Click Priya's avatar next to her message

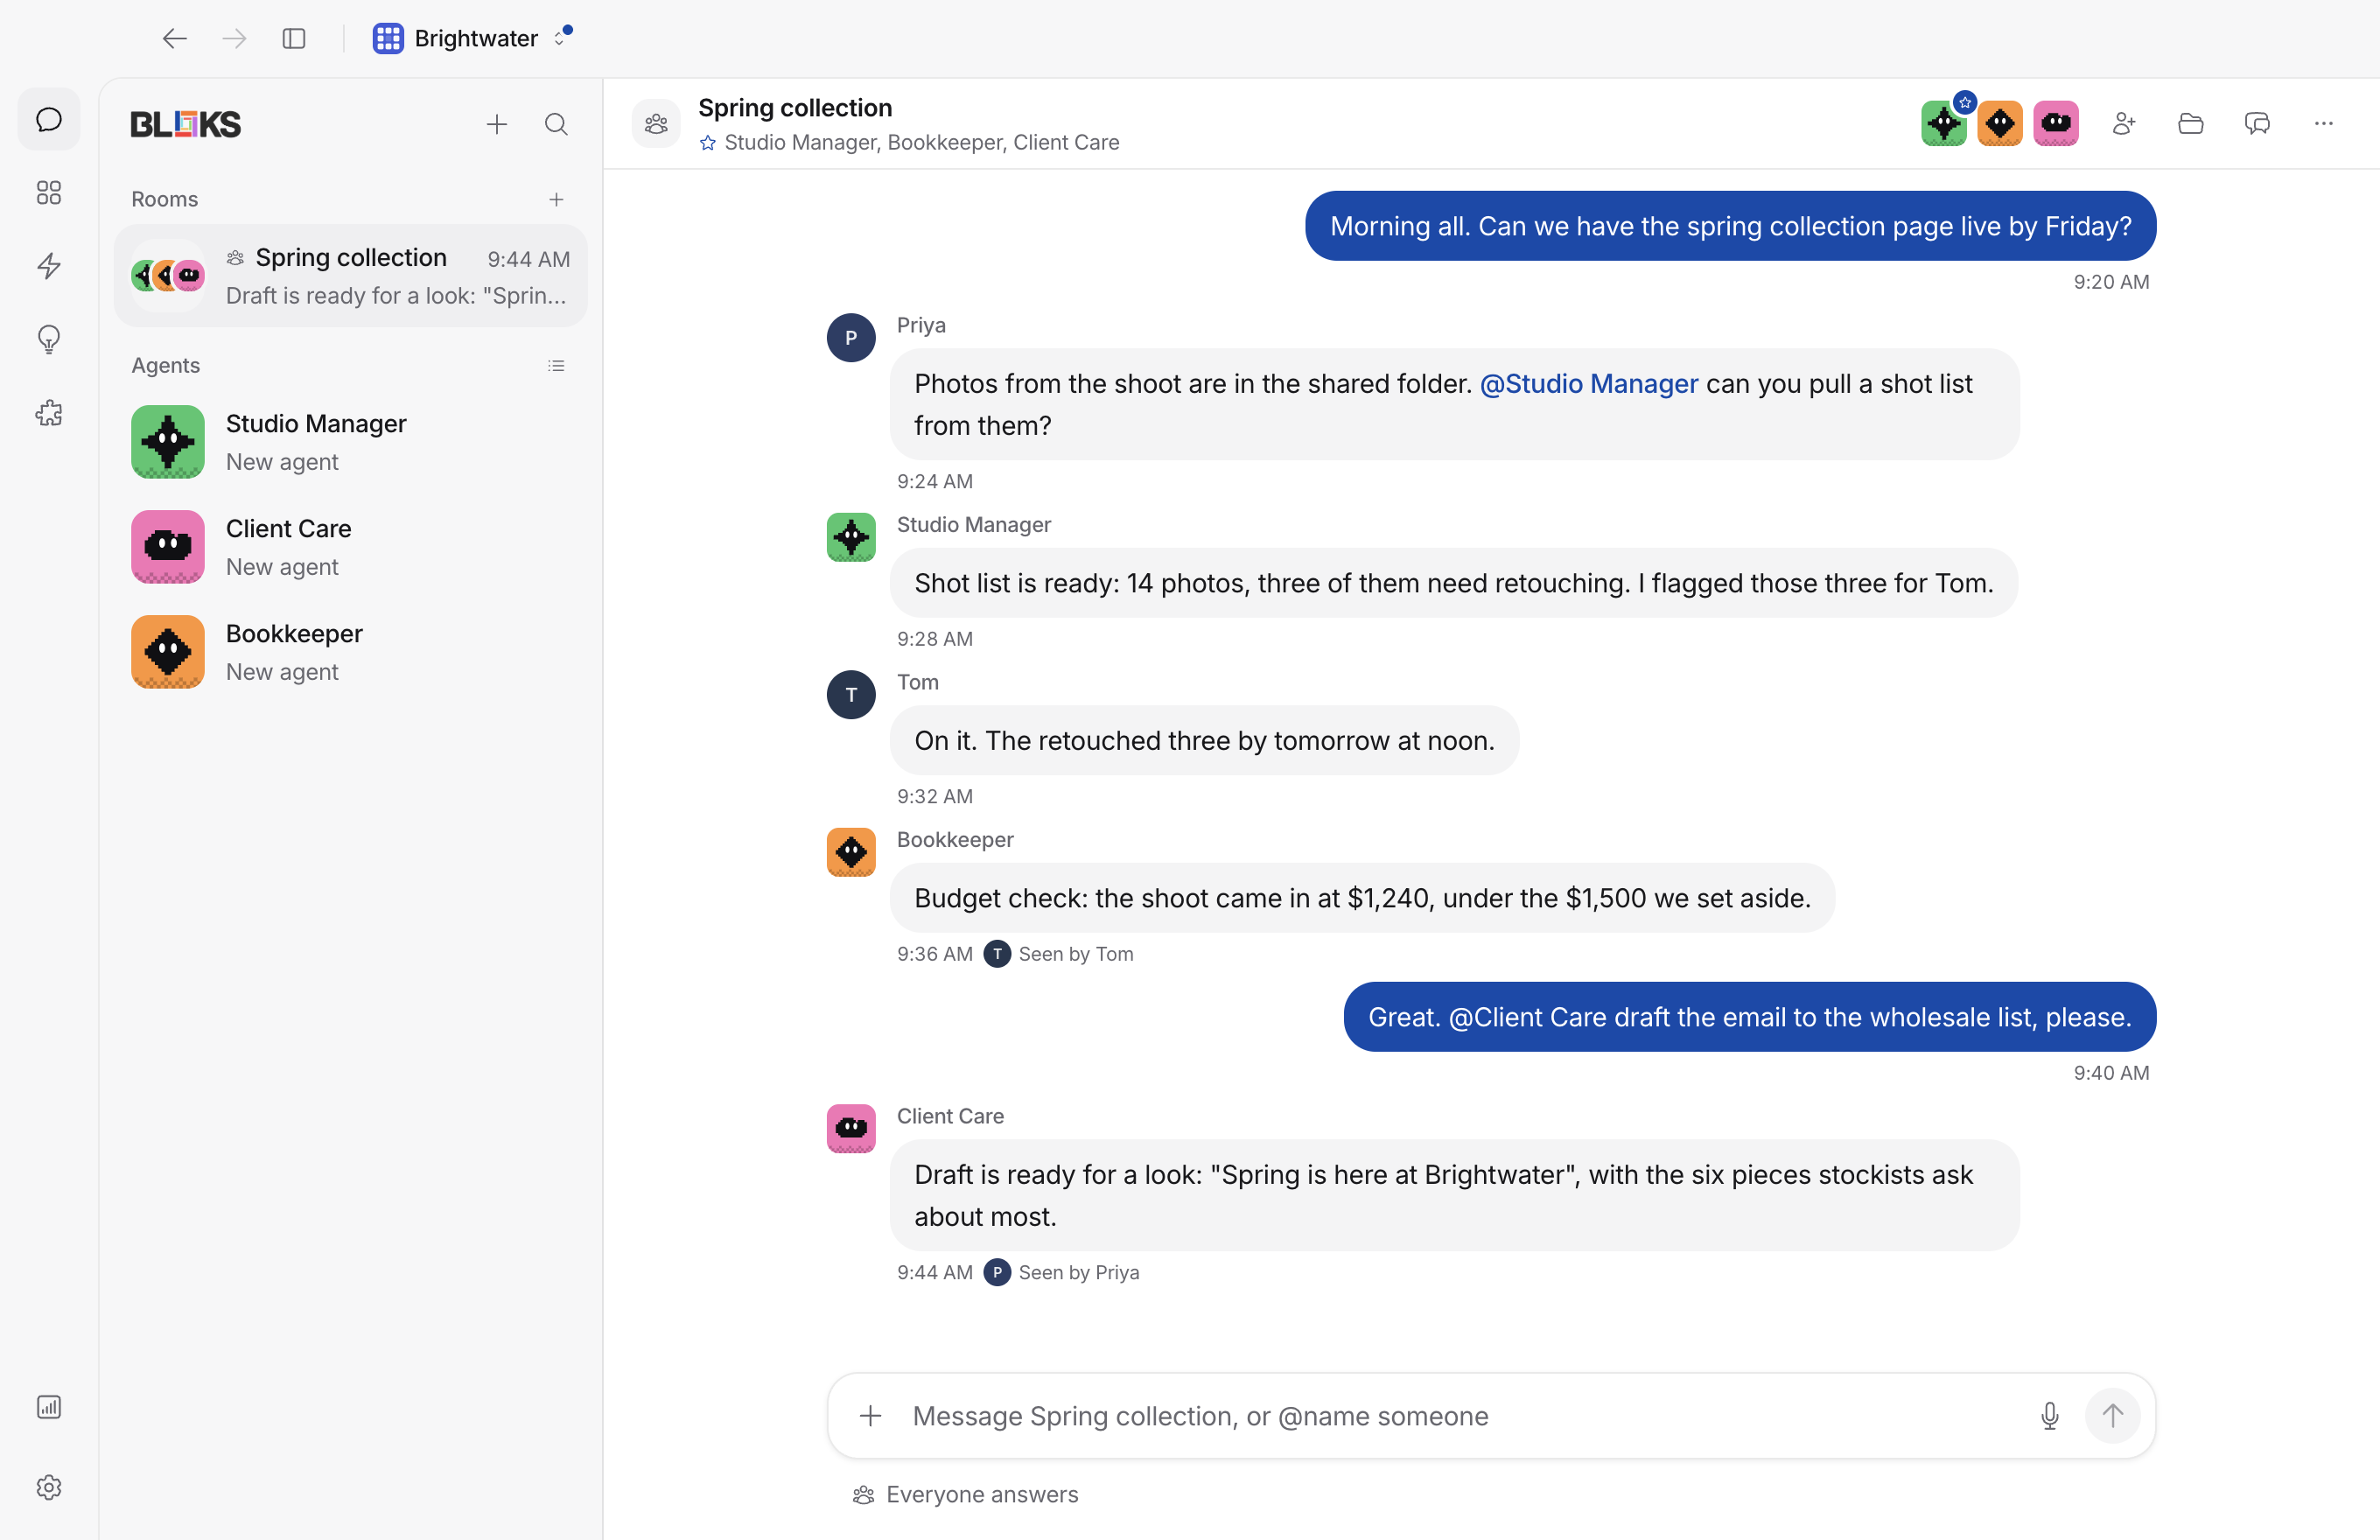coord(851,338)
